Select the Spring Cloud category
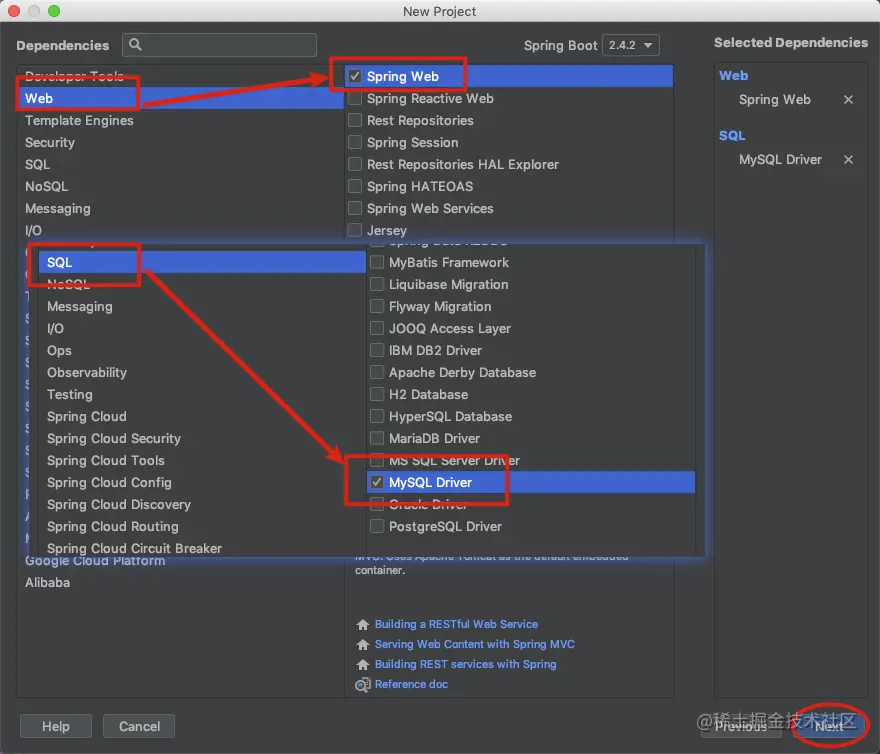Screen dimensions: 880x754 click(86, 416)
